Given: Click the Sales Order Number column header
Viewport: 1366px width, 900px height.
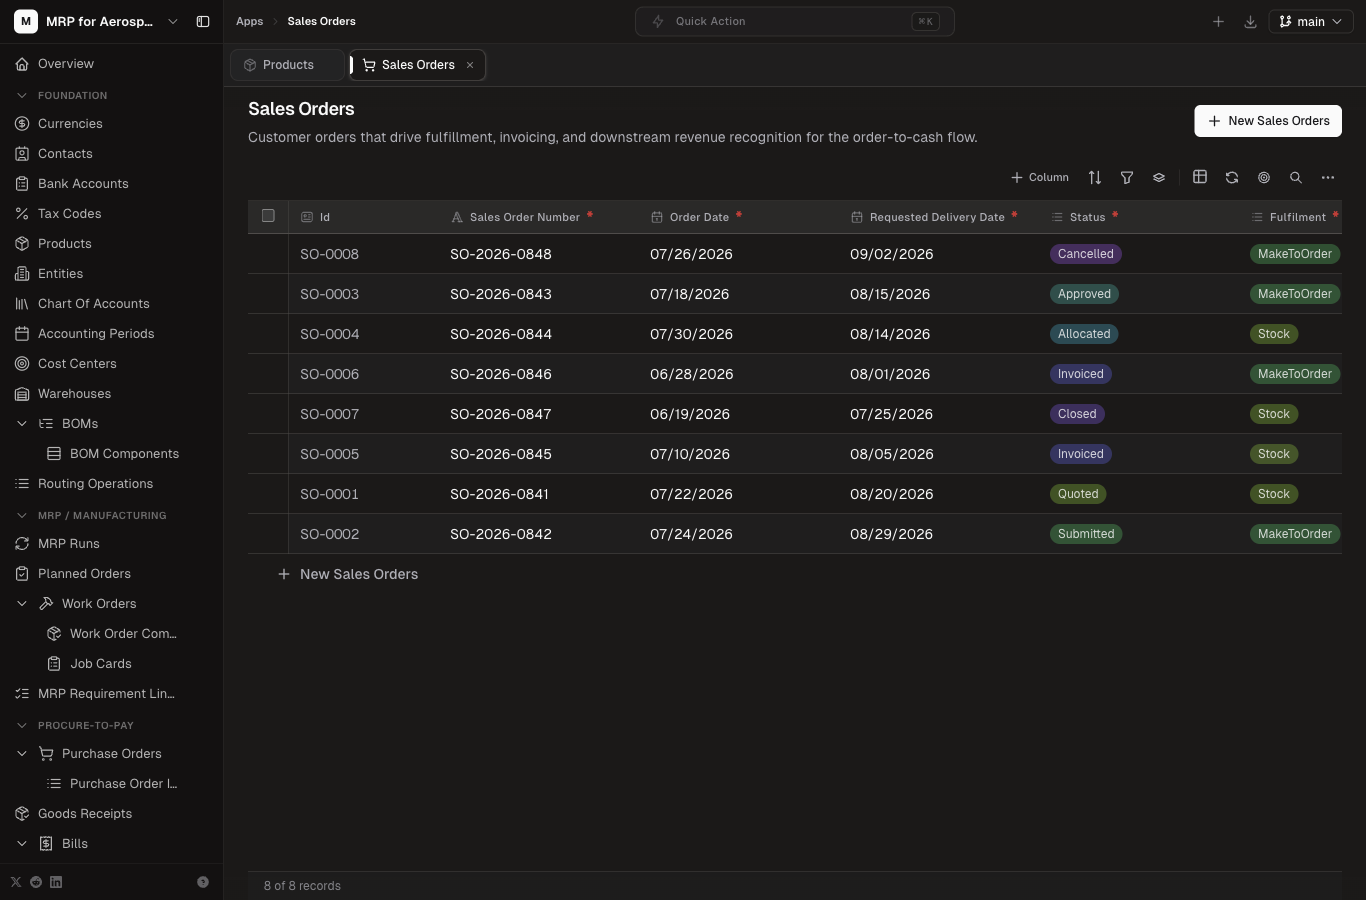Looking at the screenshot, I should pyautogui.click(x=538, y=217).
